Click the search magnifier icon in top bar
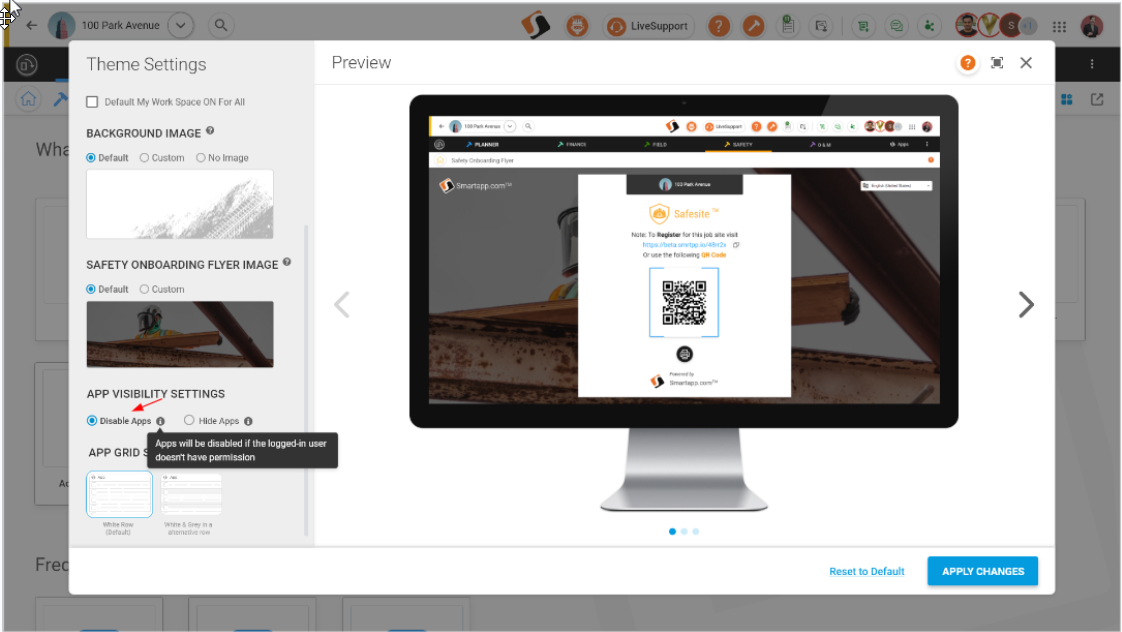1122x632 pixels. [220, 25]
